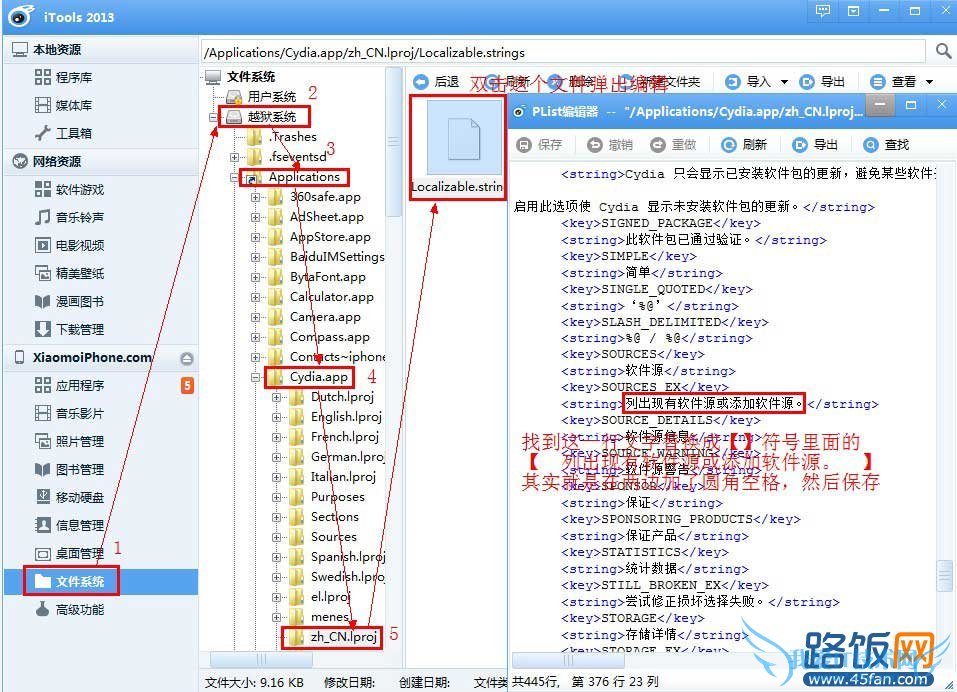Select 用户系统 in file tree
This screenshot has width=957, height=692.
click(x=272, y=96)
